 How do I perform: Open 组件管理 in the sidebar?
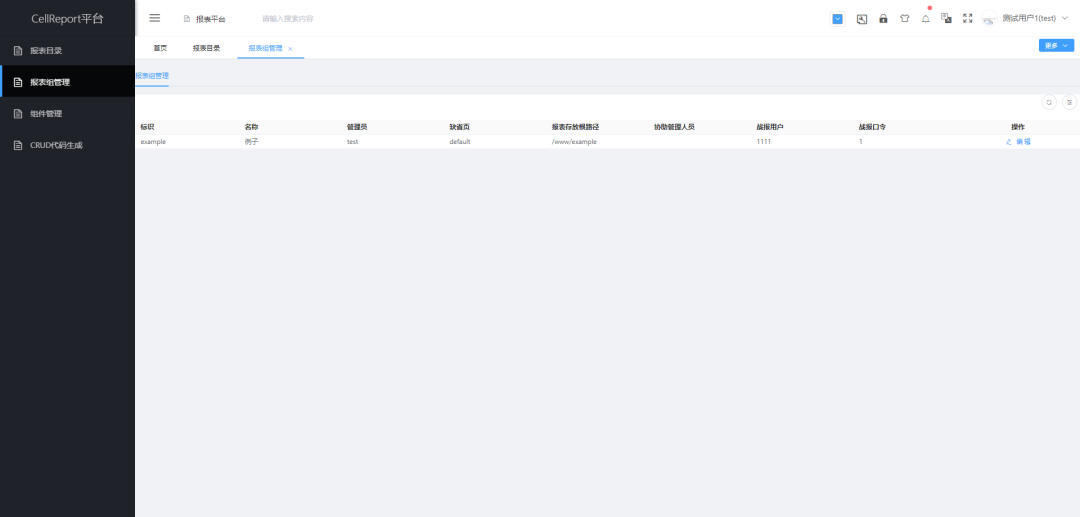(68, 114)
